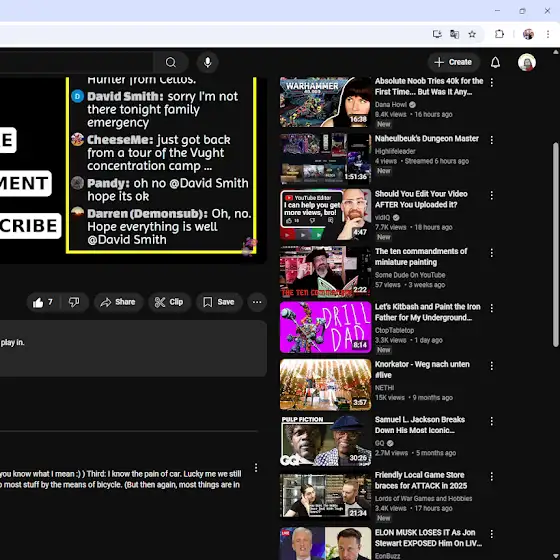This screenshot has height=560, width=560.
Task: Open the Chrome profile avatar
Action: [x=528, y=34]
